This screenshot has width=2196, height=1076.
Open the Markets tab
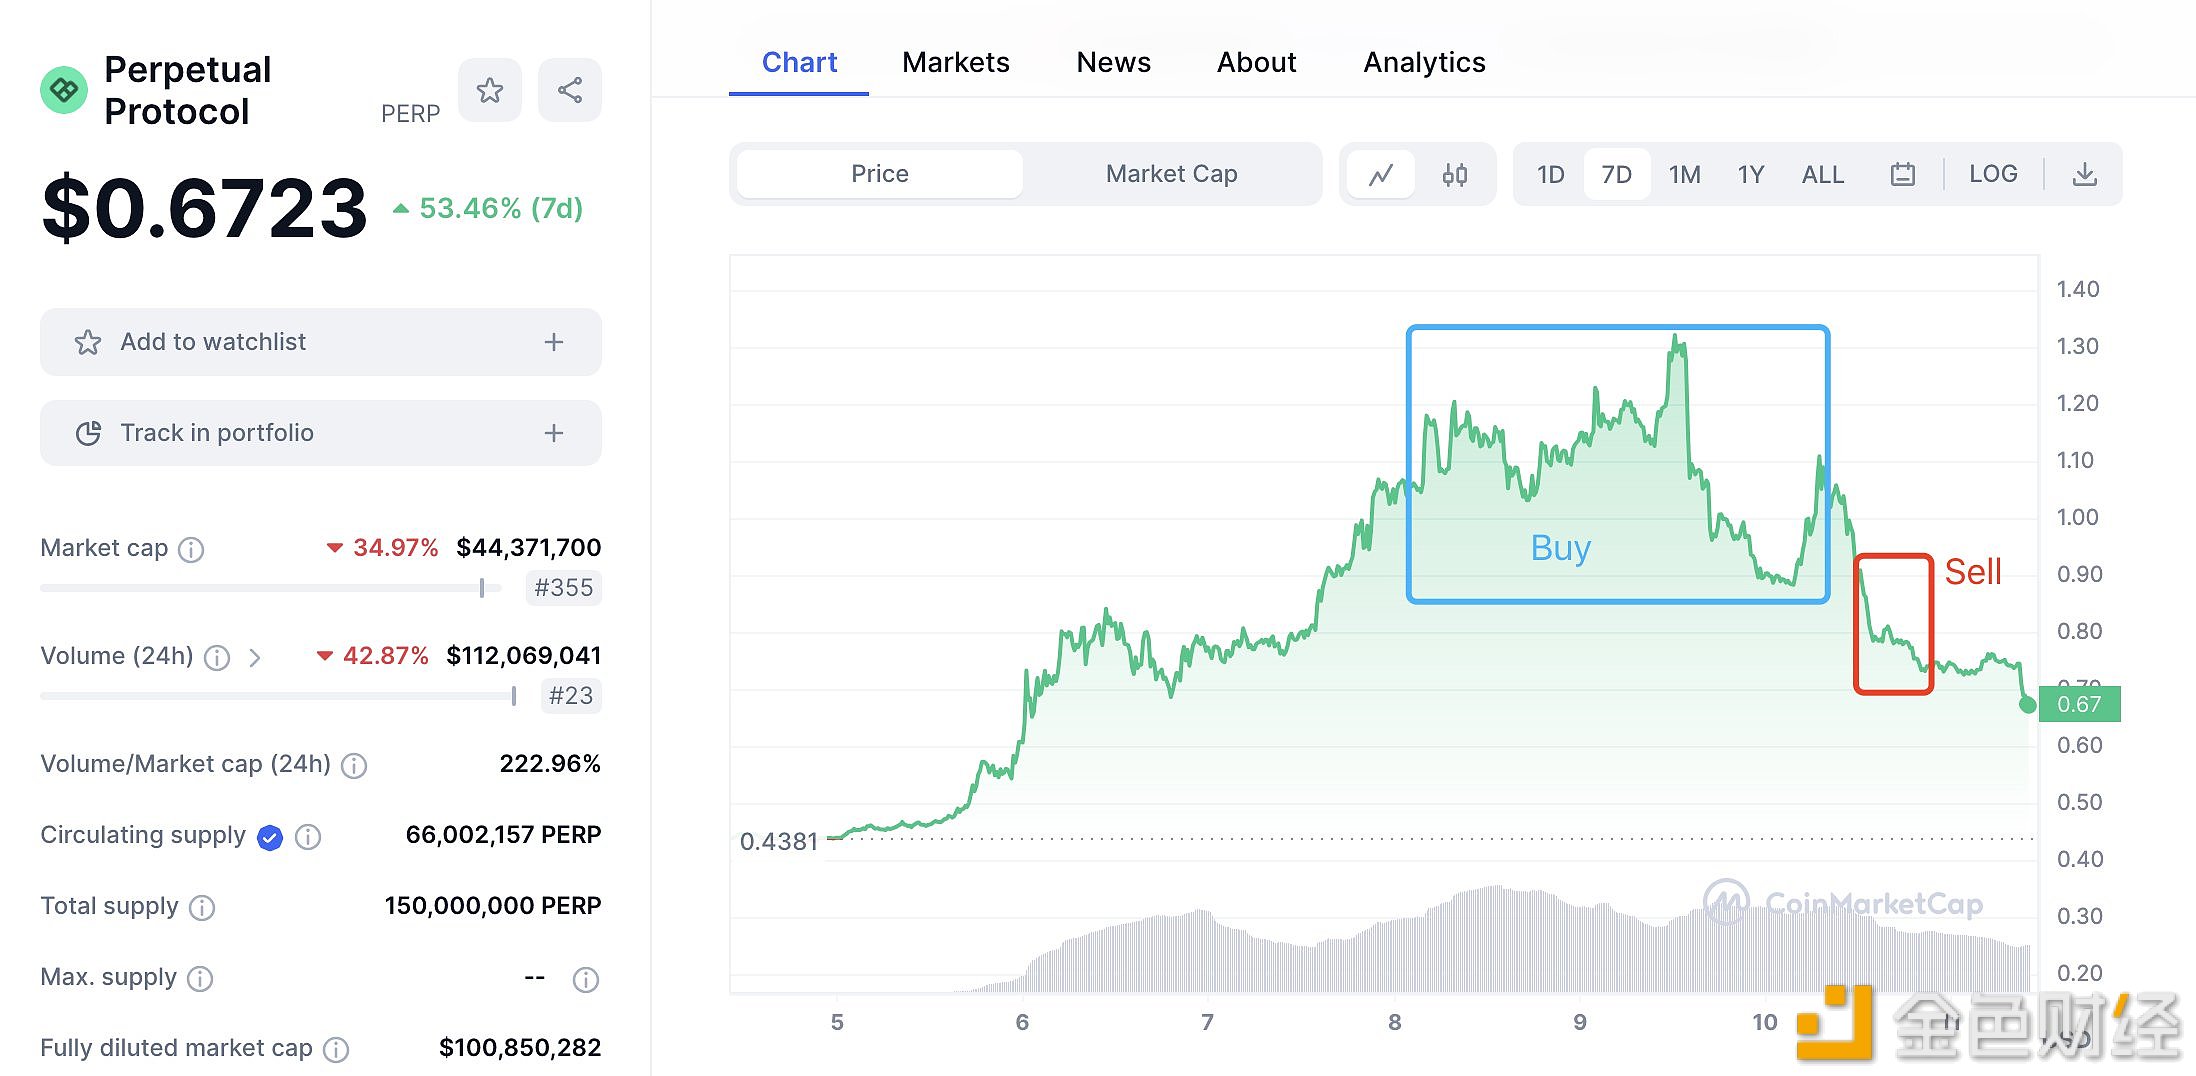point(956,62)
